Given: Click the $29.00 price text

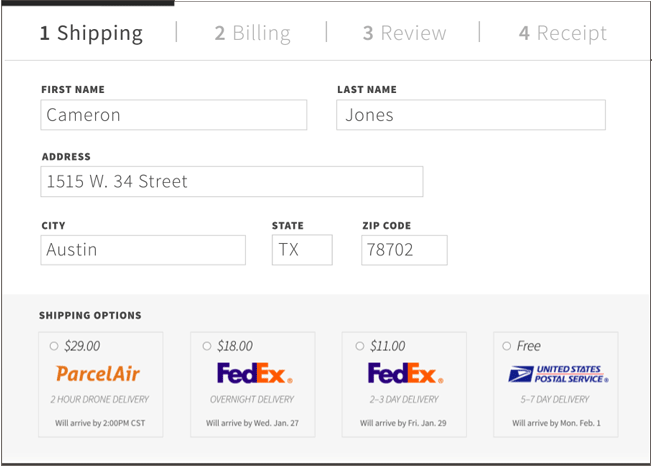Looking at the screenshot, I should click(82, 346).
